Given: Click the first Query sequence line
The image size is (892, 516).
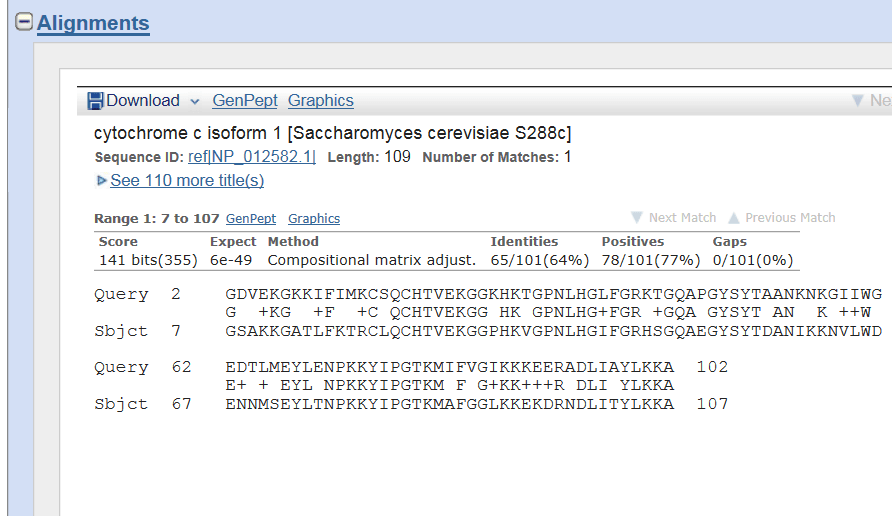Looking at the screenshot, I should [x=553, y=294].
